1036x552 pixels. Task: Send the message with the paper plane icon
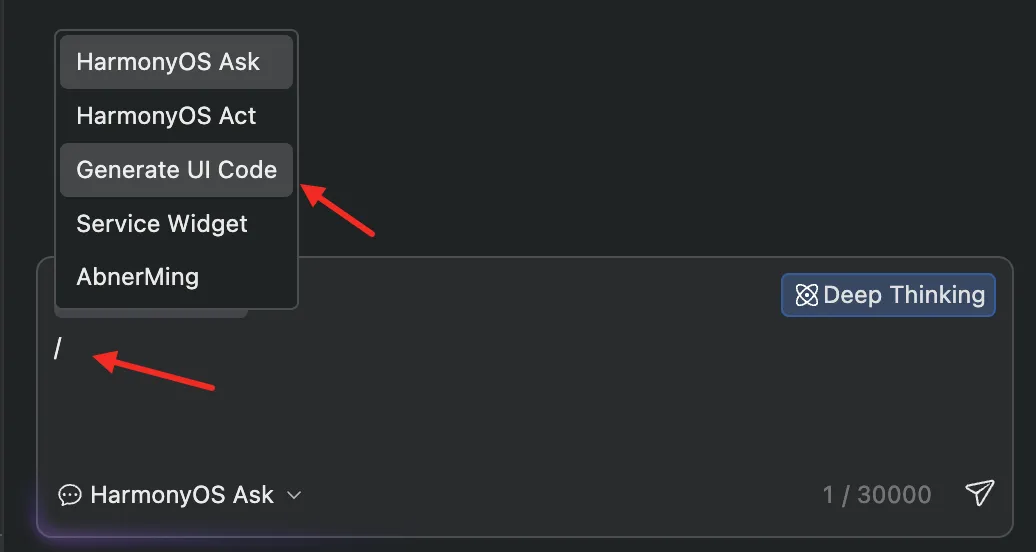click(979, 493)
